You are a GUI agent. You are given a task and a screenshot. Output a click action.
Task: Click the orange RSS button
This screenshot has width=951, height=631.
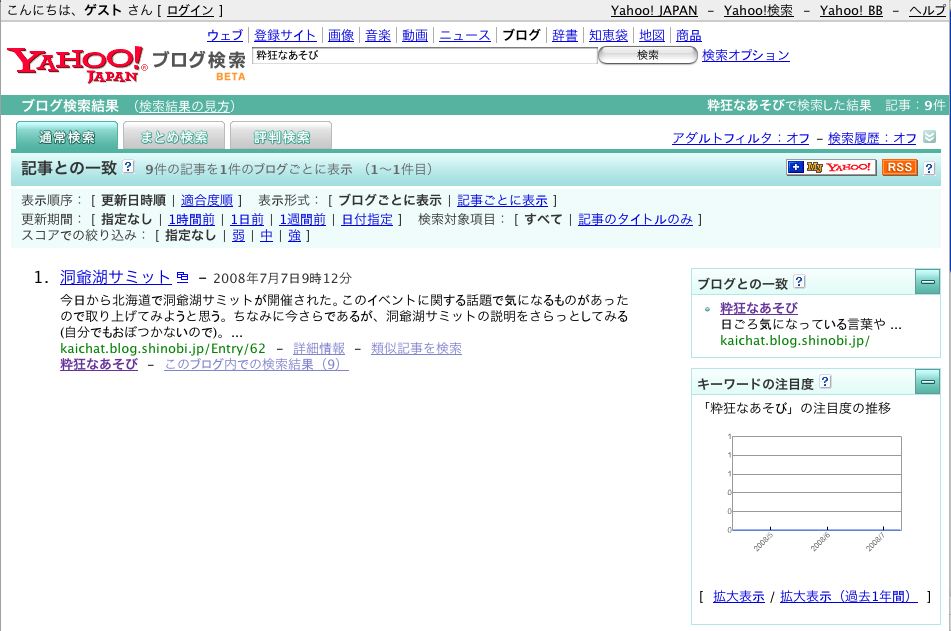(x=899, y=167)
